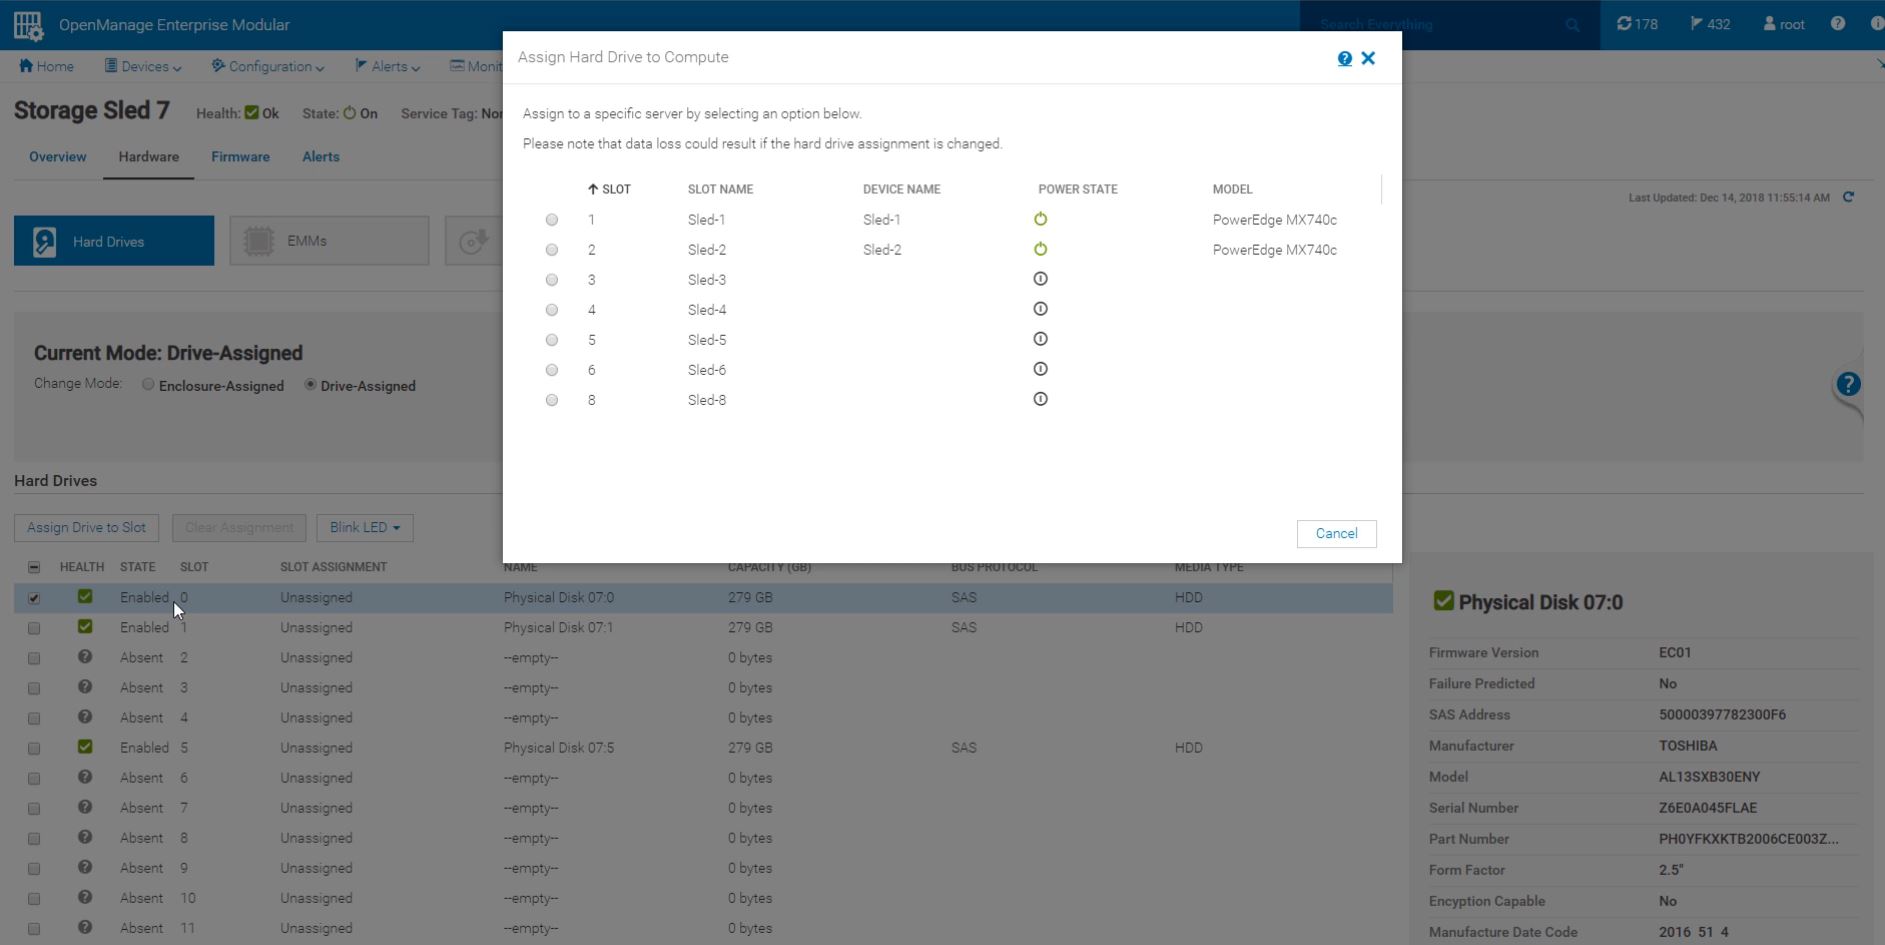This screenshot has height=945, width=1885.
Task: Click the health icon for Physical Disk 07:5
Action: 85,746
